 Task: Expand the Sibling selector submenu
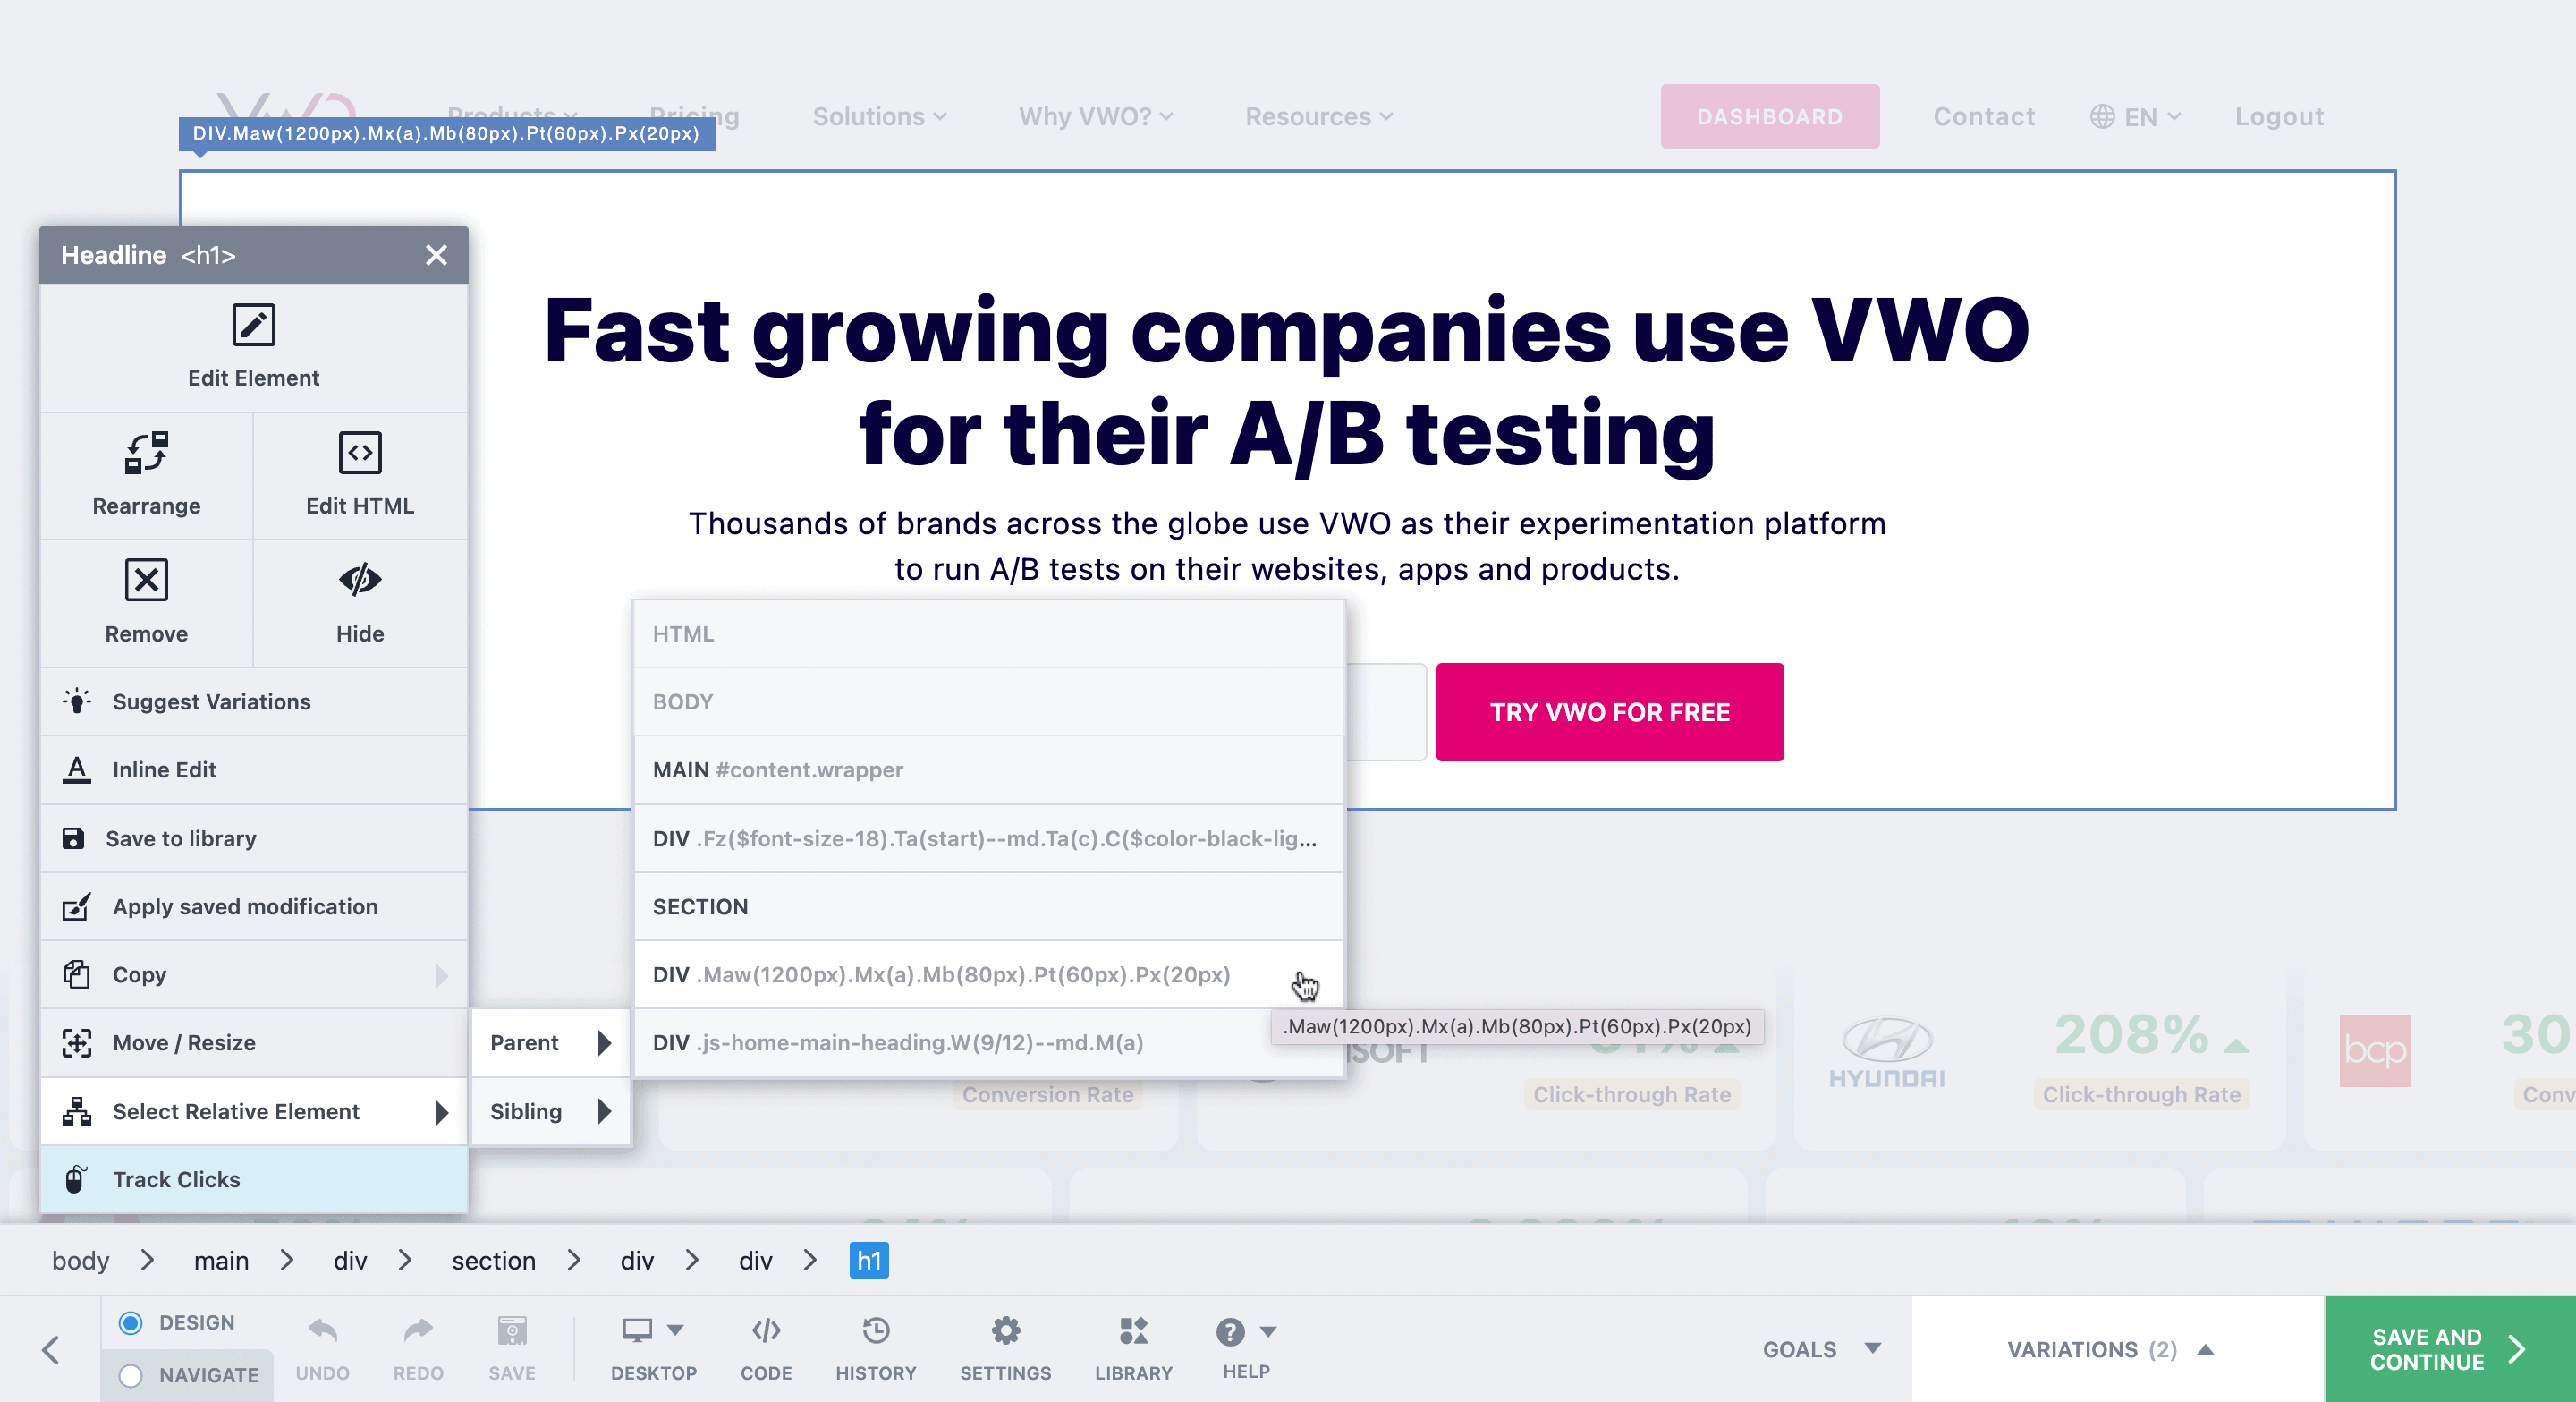602,1112
